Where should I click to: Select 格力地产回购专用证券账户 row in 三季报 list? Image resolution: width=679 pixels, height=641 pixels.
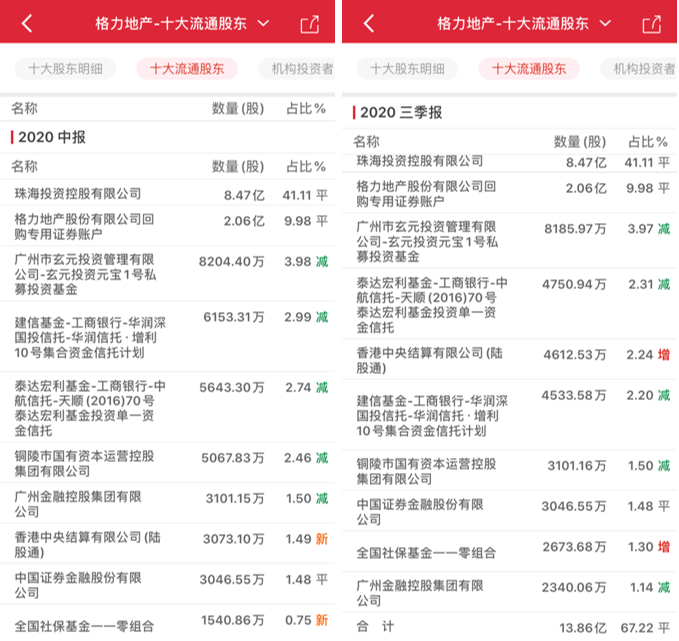[x=509, y=193]
